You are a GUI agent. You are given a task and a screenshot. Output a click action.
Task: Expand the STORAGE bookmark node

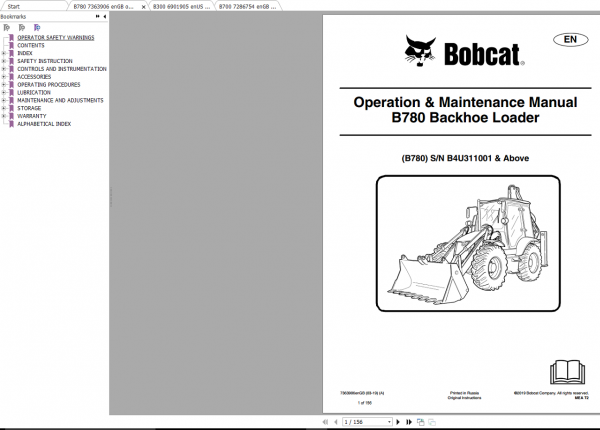tap(3, 108)
